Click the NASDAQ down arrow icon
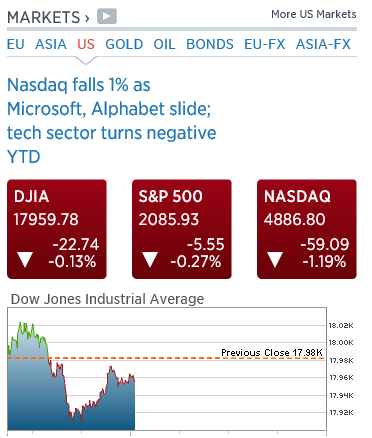Screen dimensions: 372x438 [x=275, y=259]
